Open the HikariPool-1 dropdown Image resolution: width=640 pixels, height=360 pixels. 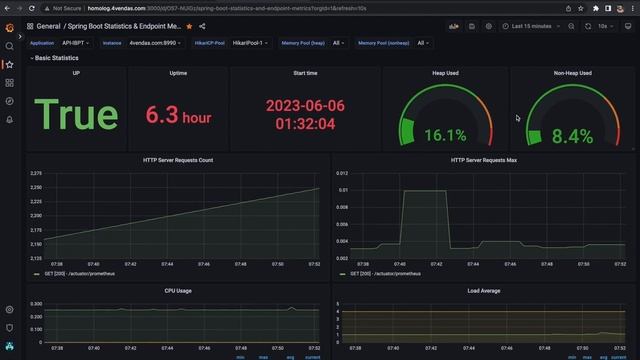coord(250,43)
